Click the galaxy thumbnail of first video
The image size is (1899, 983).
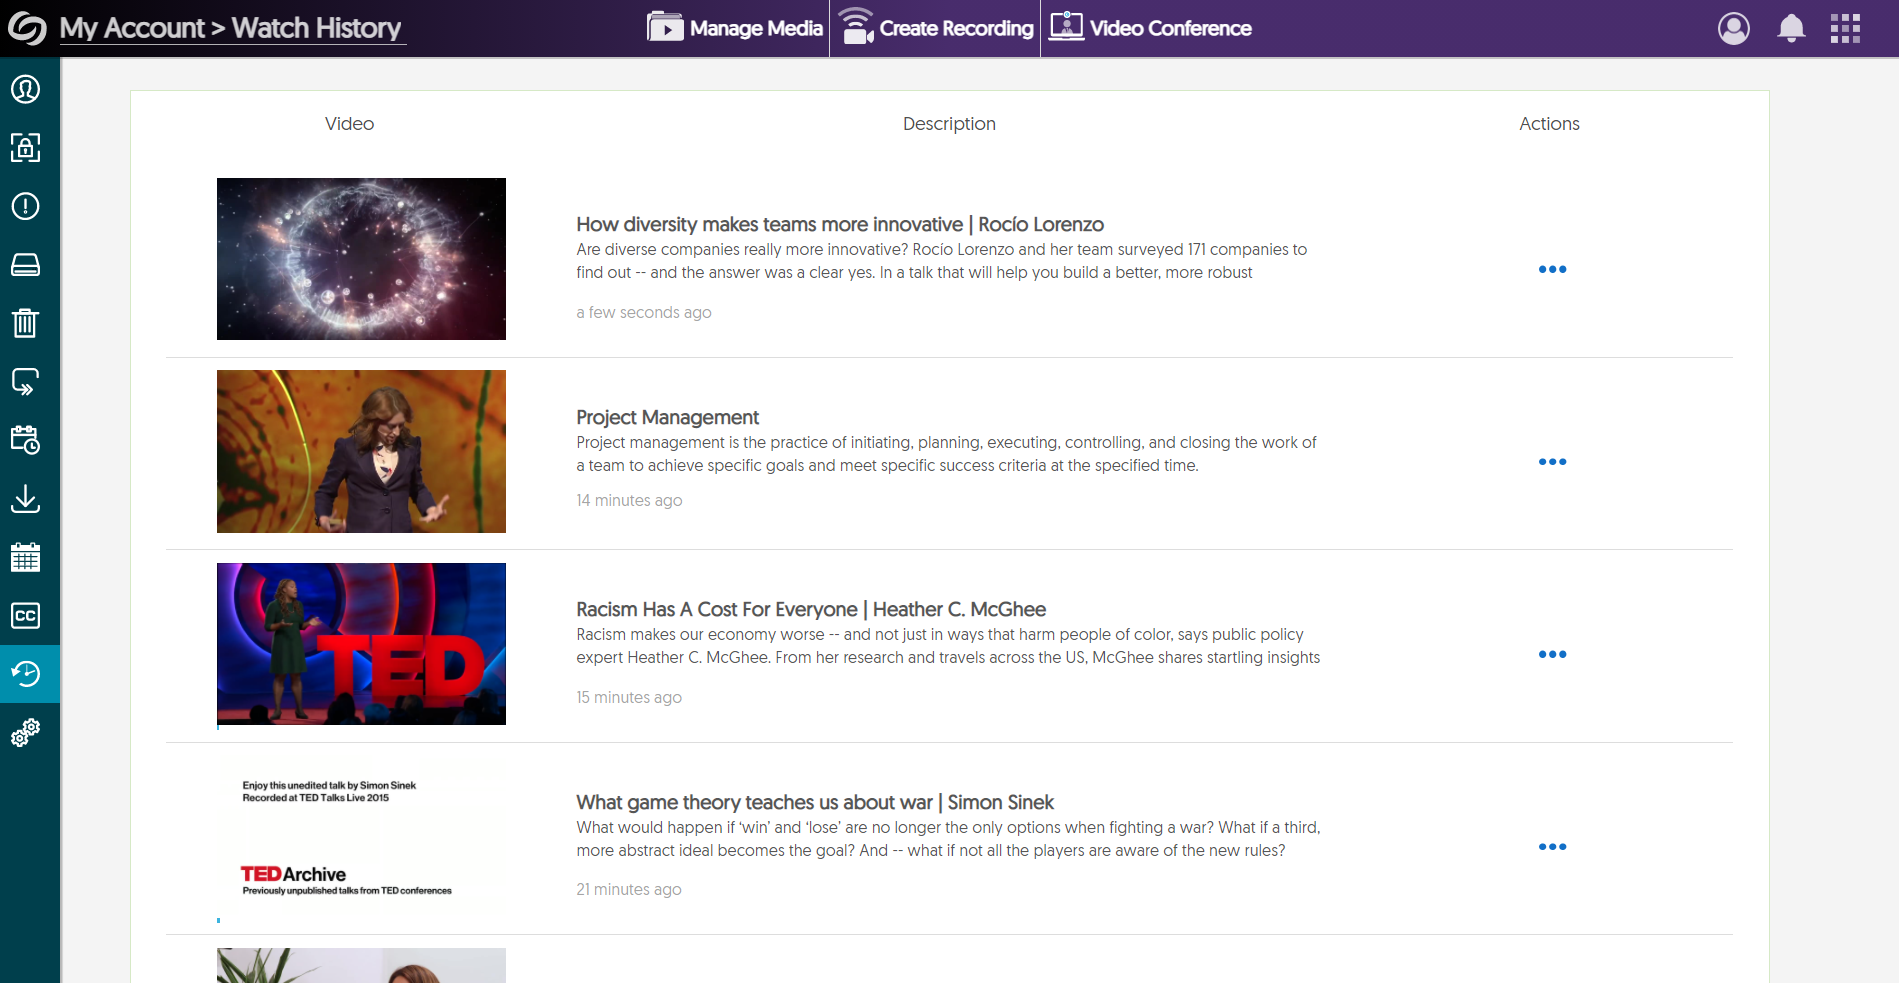pos(361,259)
